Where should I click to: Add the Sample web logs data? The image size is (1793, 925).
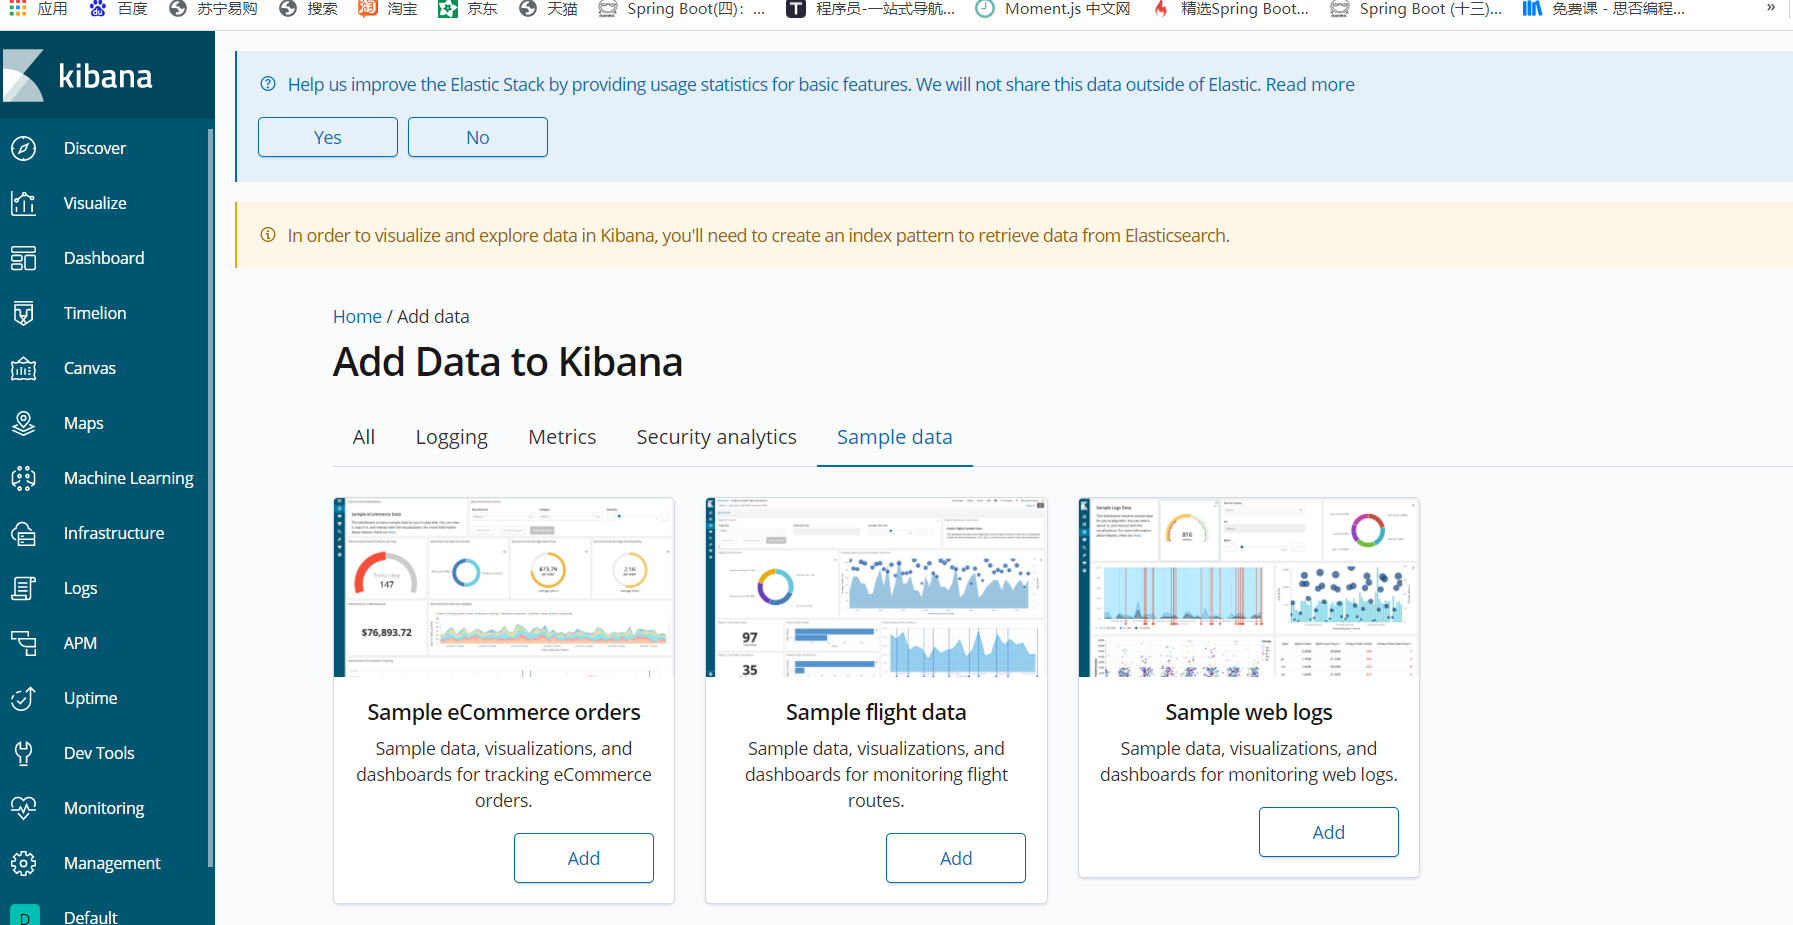tap(1329, 832)
